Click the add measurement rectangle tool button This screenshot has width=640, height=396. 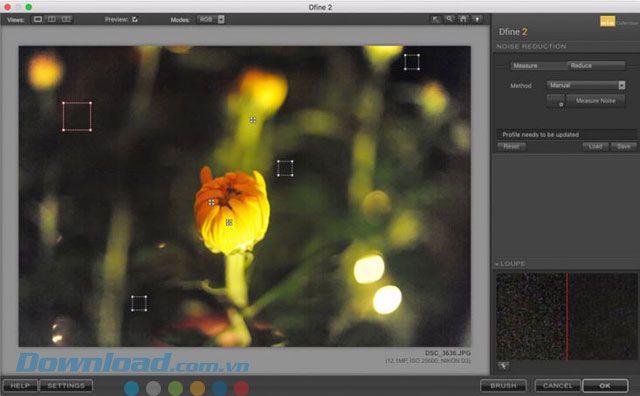point(556,101)
